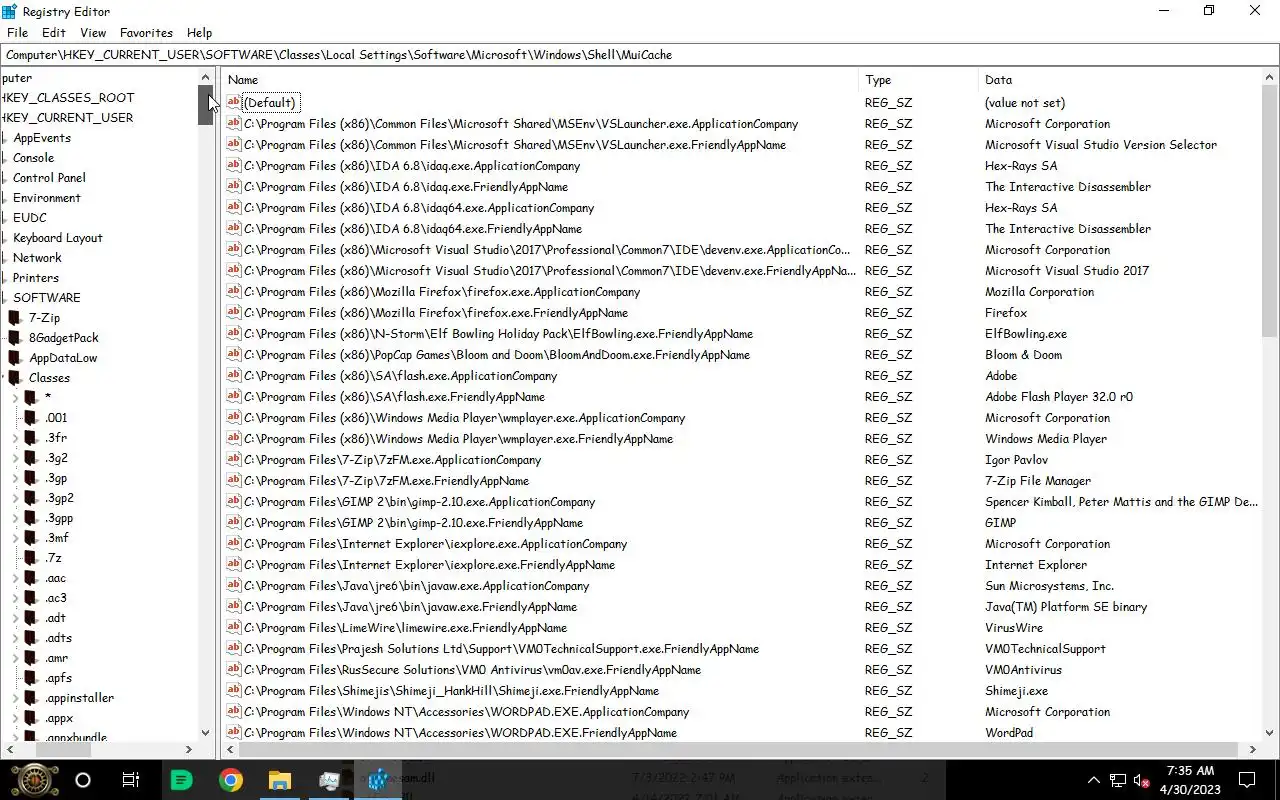Click the ab icon for gimp-2.10.exe.FriendlyAppName
The height and width of the screenshot is (800, 1280).
[233, 522]
